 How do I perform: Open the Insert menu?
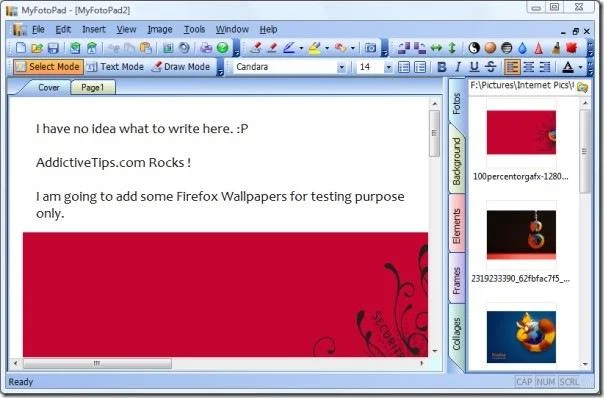pos(94,29)
